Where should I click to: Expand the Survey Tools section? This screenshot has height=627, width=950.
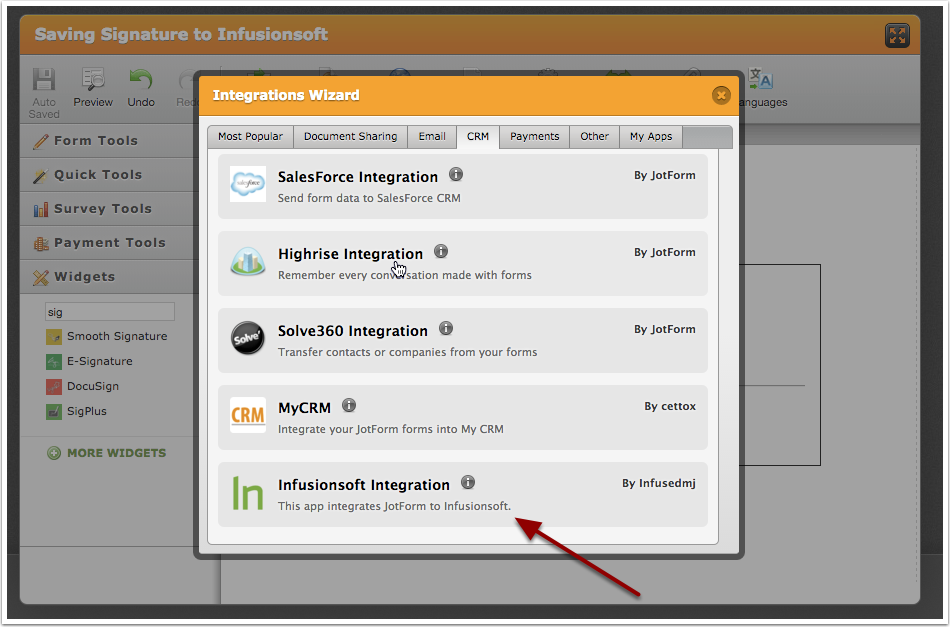point(110,208)
